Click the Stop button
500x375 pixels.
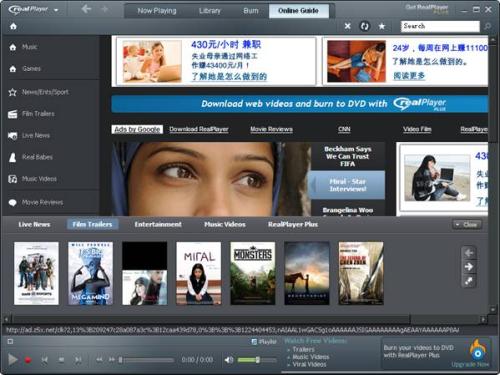coord(61,360)
